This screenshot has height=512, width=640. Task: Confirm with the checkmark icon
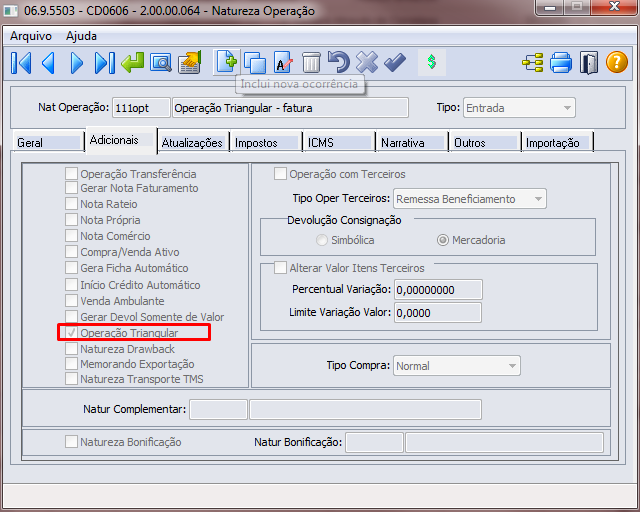pos(395,62)
